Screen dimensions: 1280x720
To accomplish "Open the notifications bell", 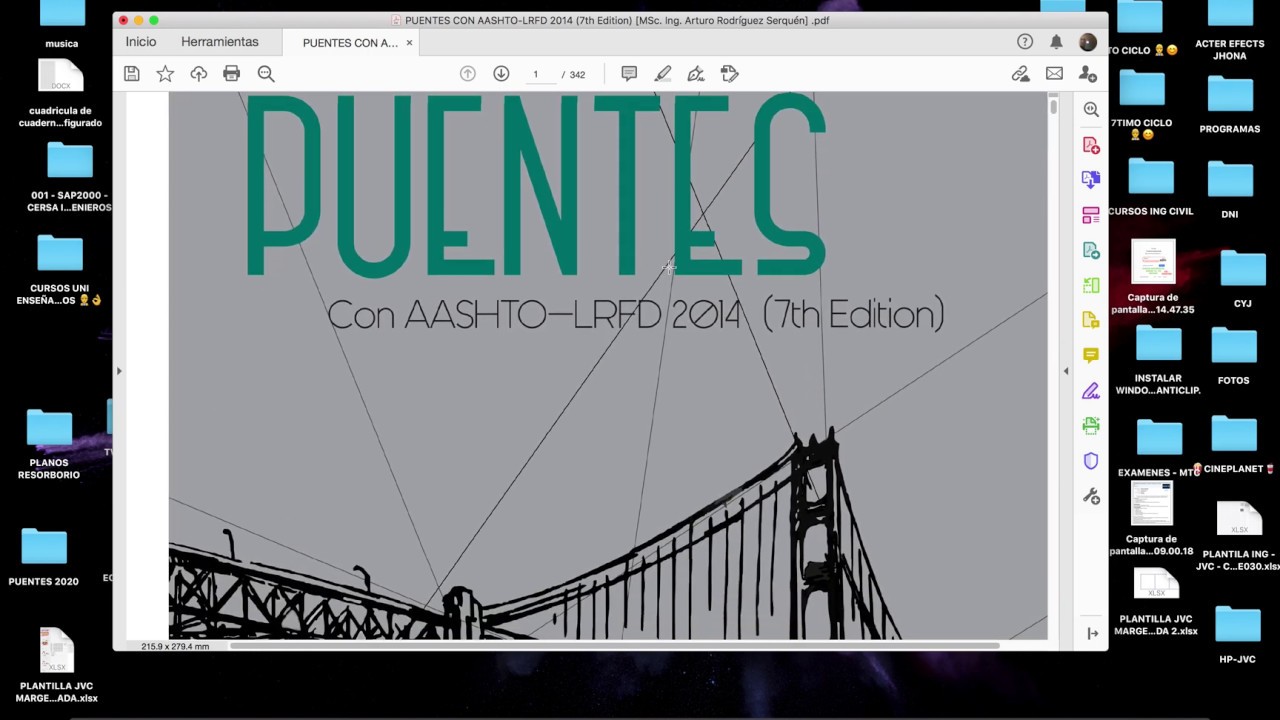I will (x=1056, y=42).
